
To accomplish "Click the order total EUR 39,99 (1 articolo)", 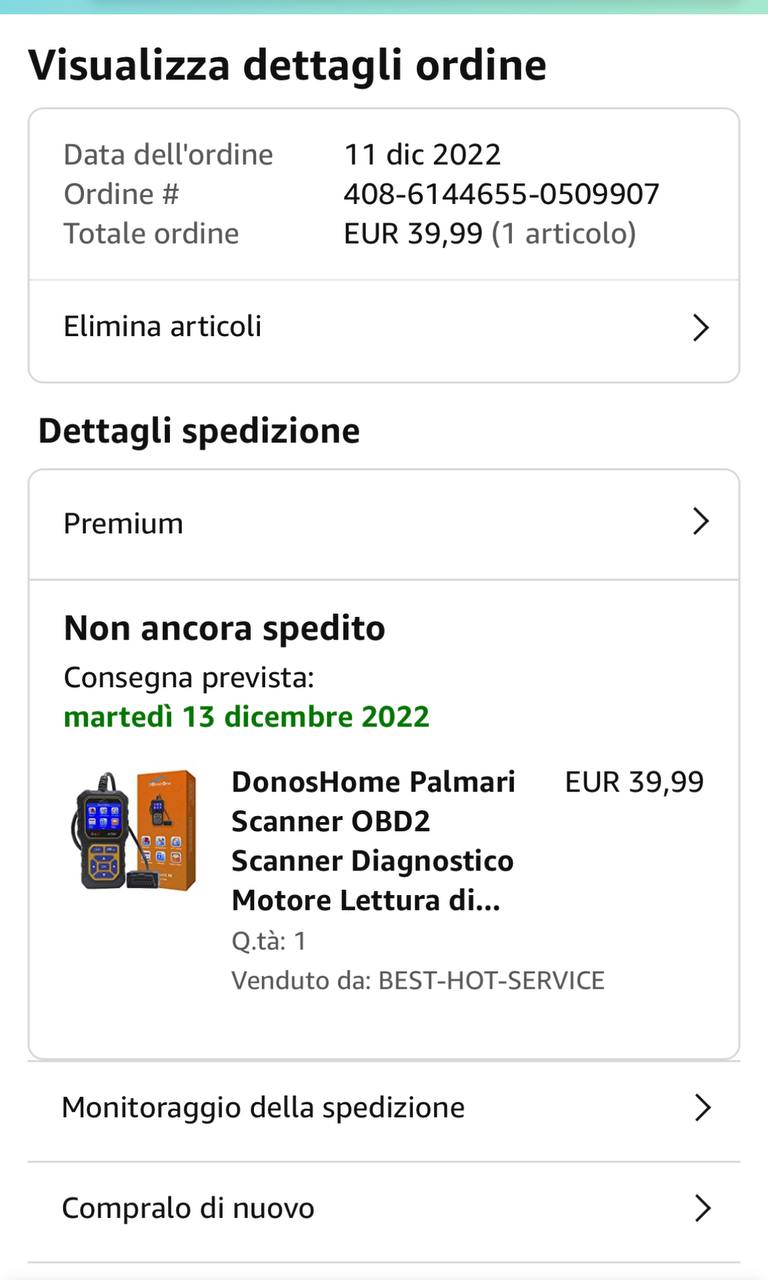I will [490, 234].
